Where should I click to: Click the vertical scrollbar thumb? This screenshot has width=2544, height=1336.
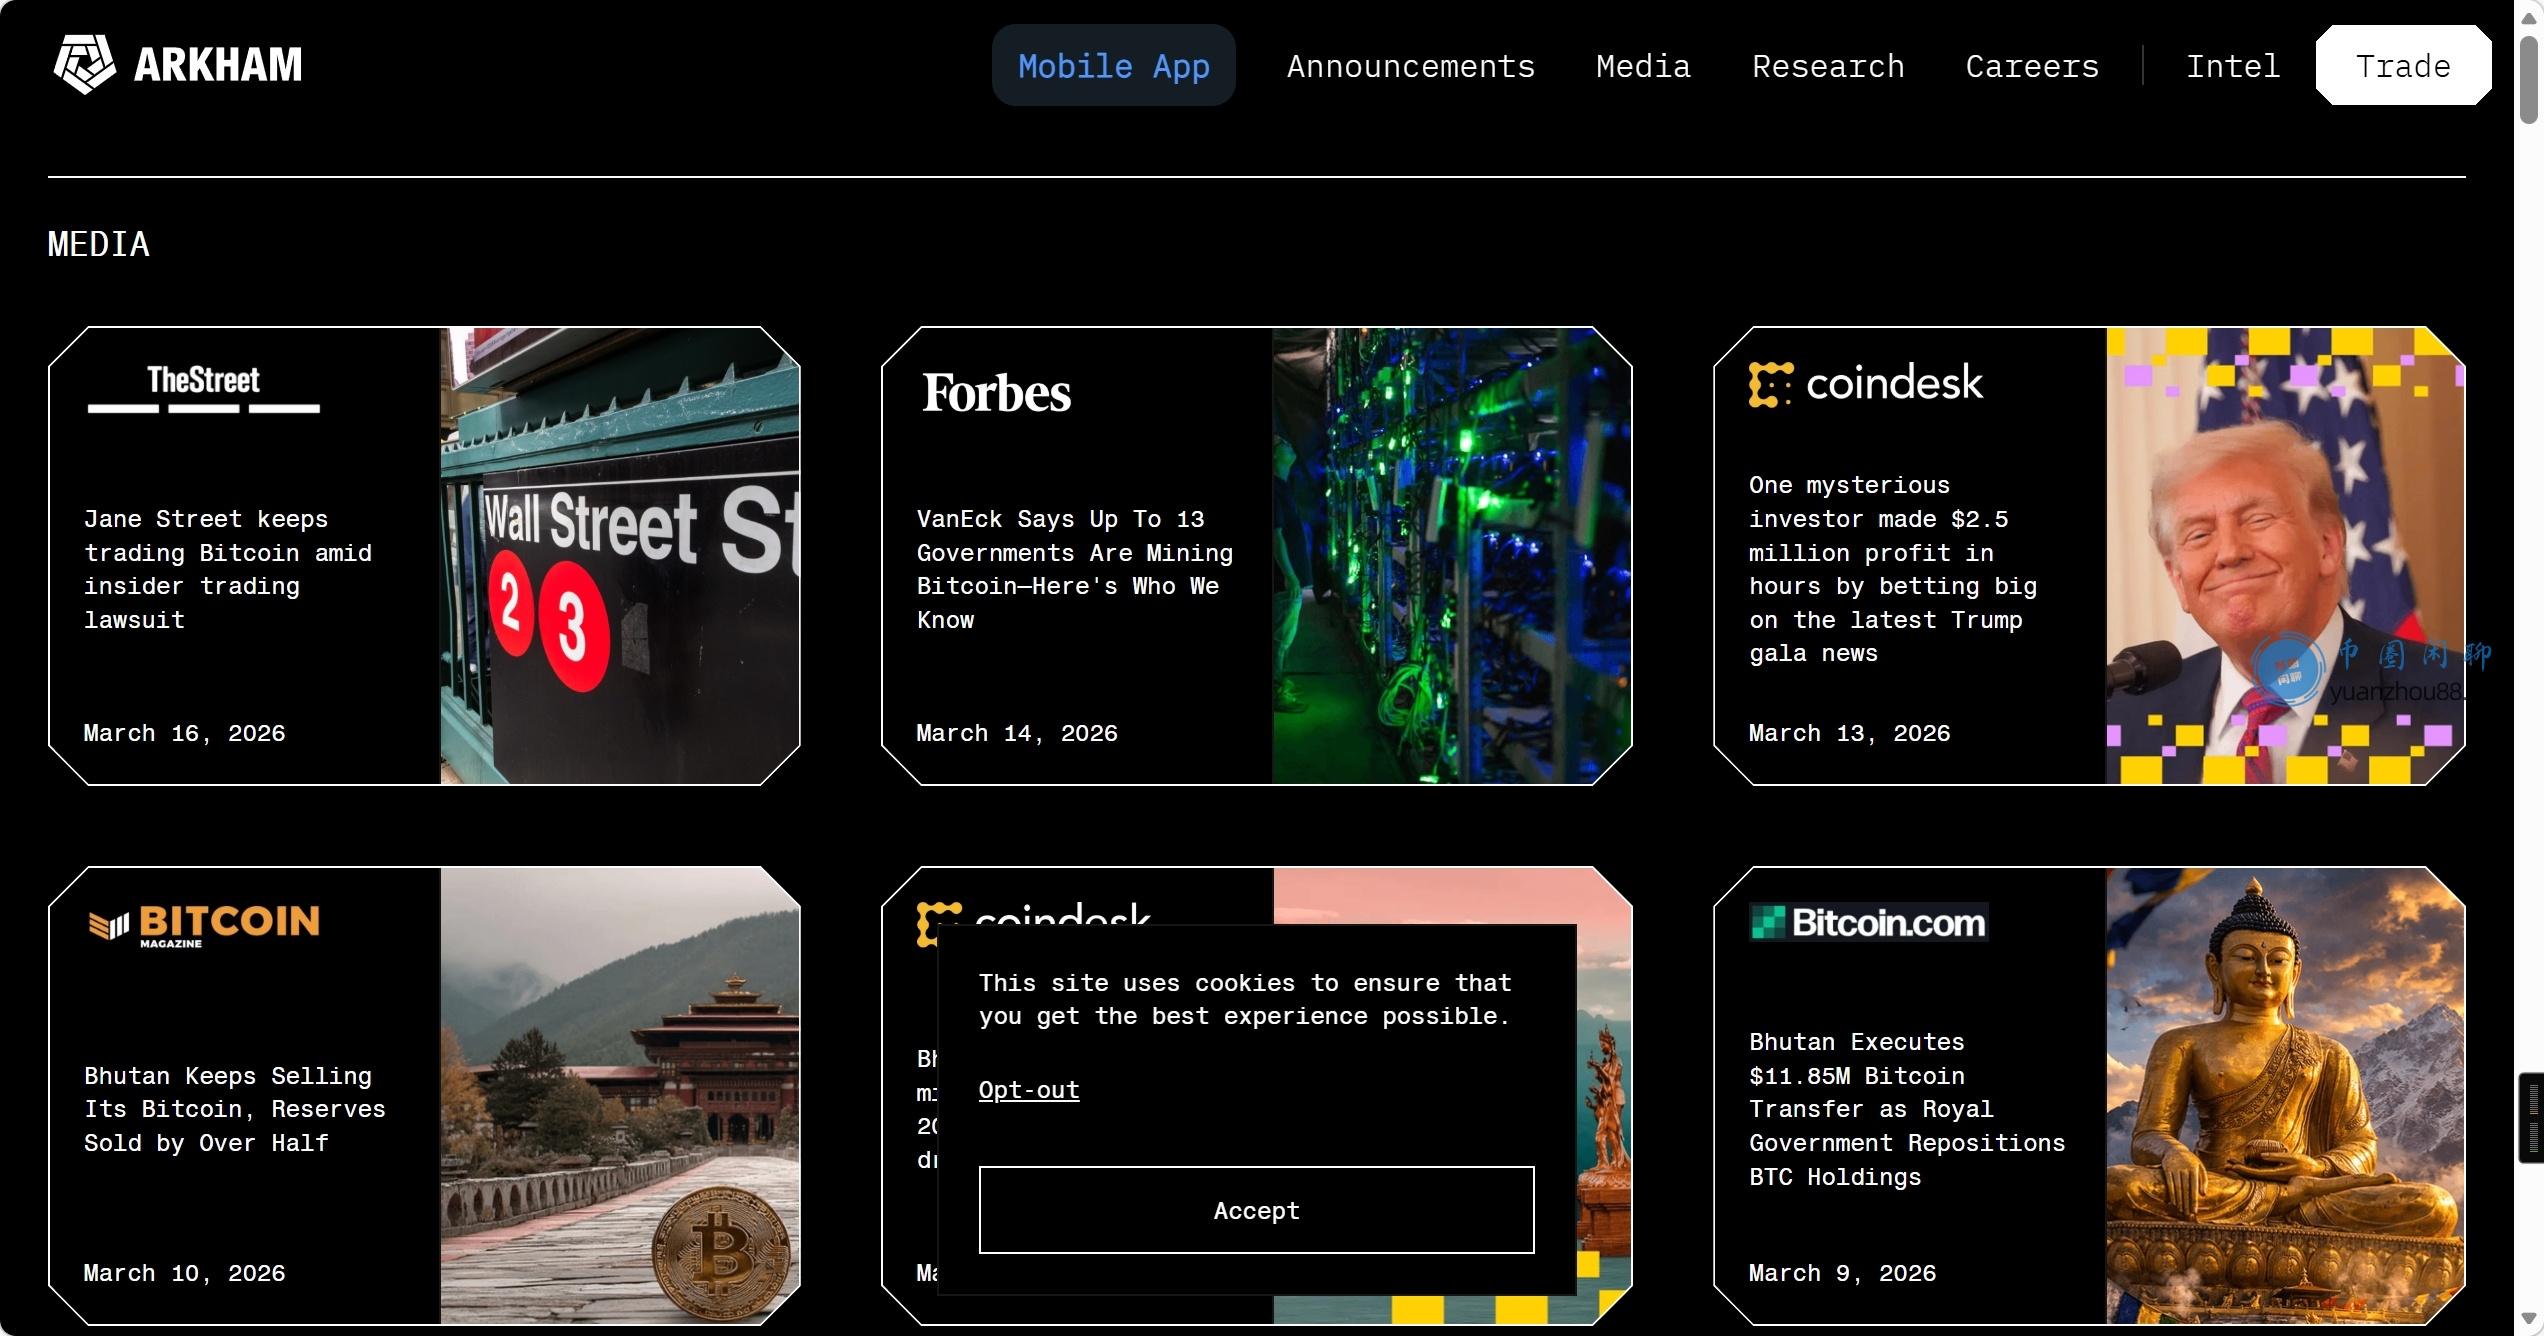[2529, 80]
